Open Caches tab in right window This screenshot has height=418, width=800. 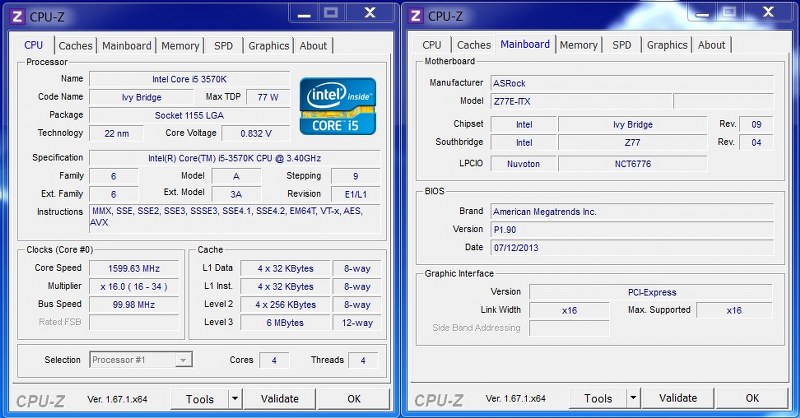pos(473,45)
